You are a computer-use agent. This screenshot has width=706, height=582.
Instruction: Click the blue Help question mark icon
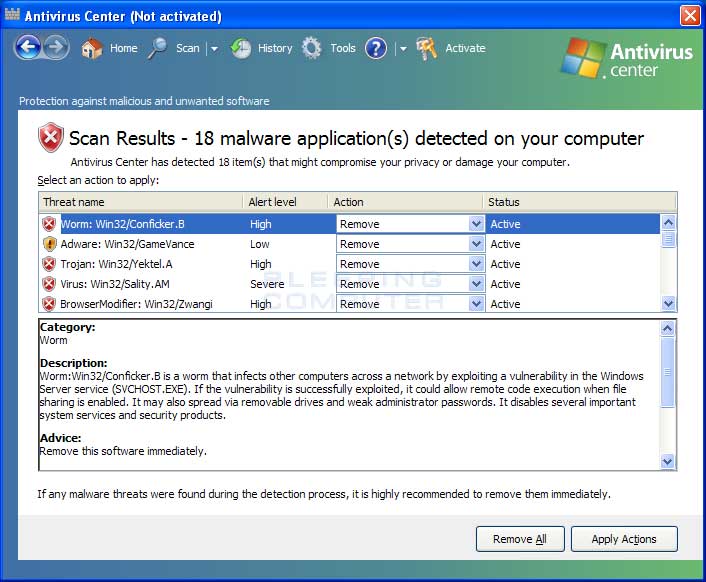[376, 48]
